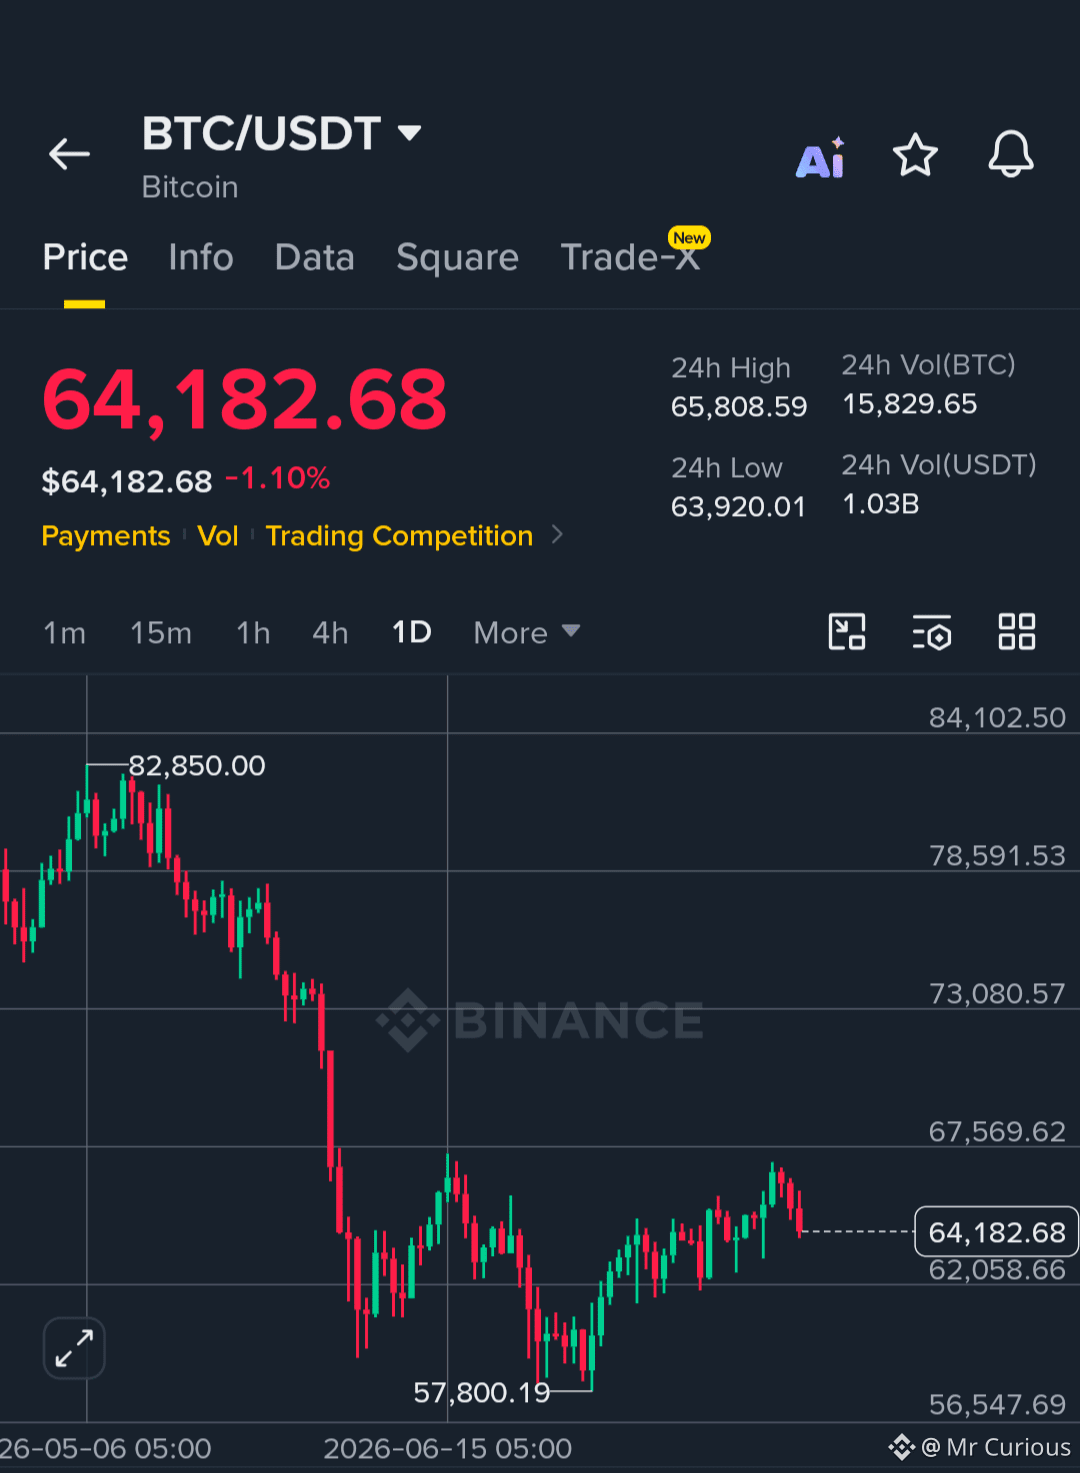1080x1473 pixels.
Task: Tap the 67,569.62 price axis label
Action: 997,1132
